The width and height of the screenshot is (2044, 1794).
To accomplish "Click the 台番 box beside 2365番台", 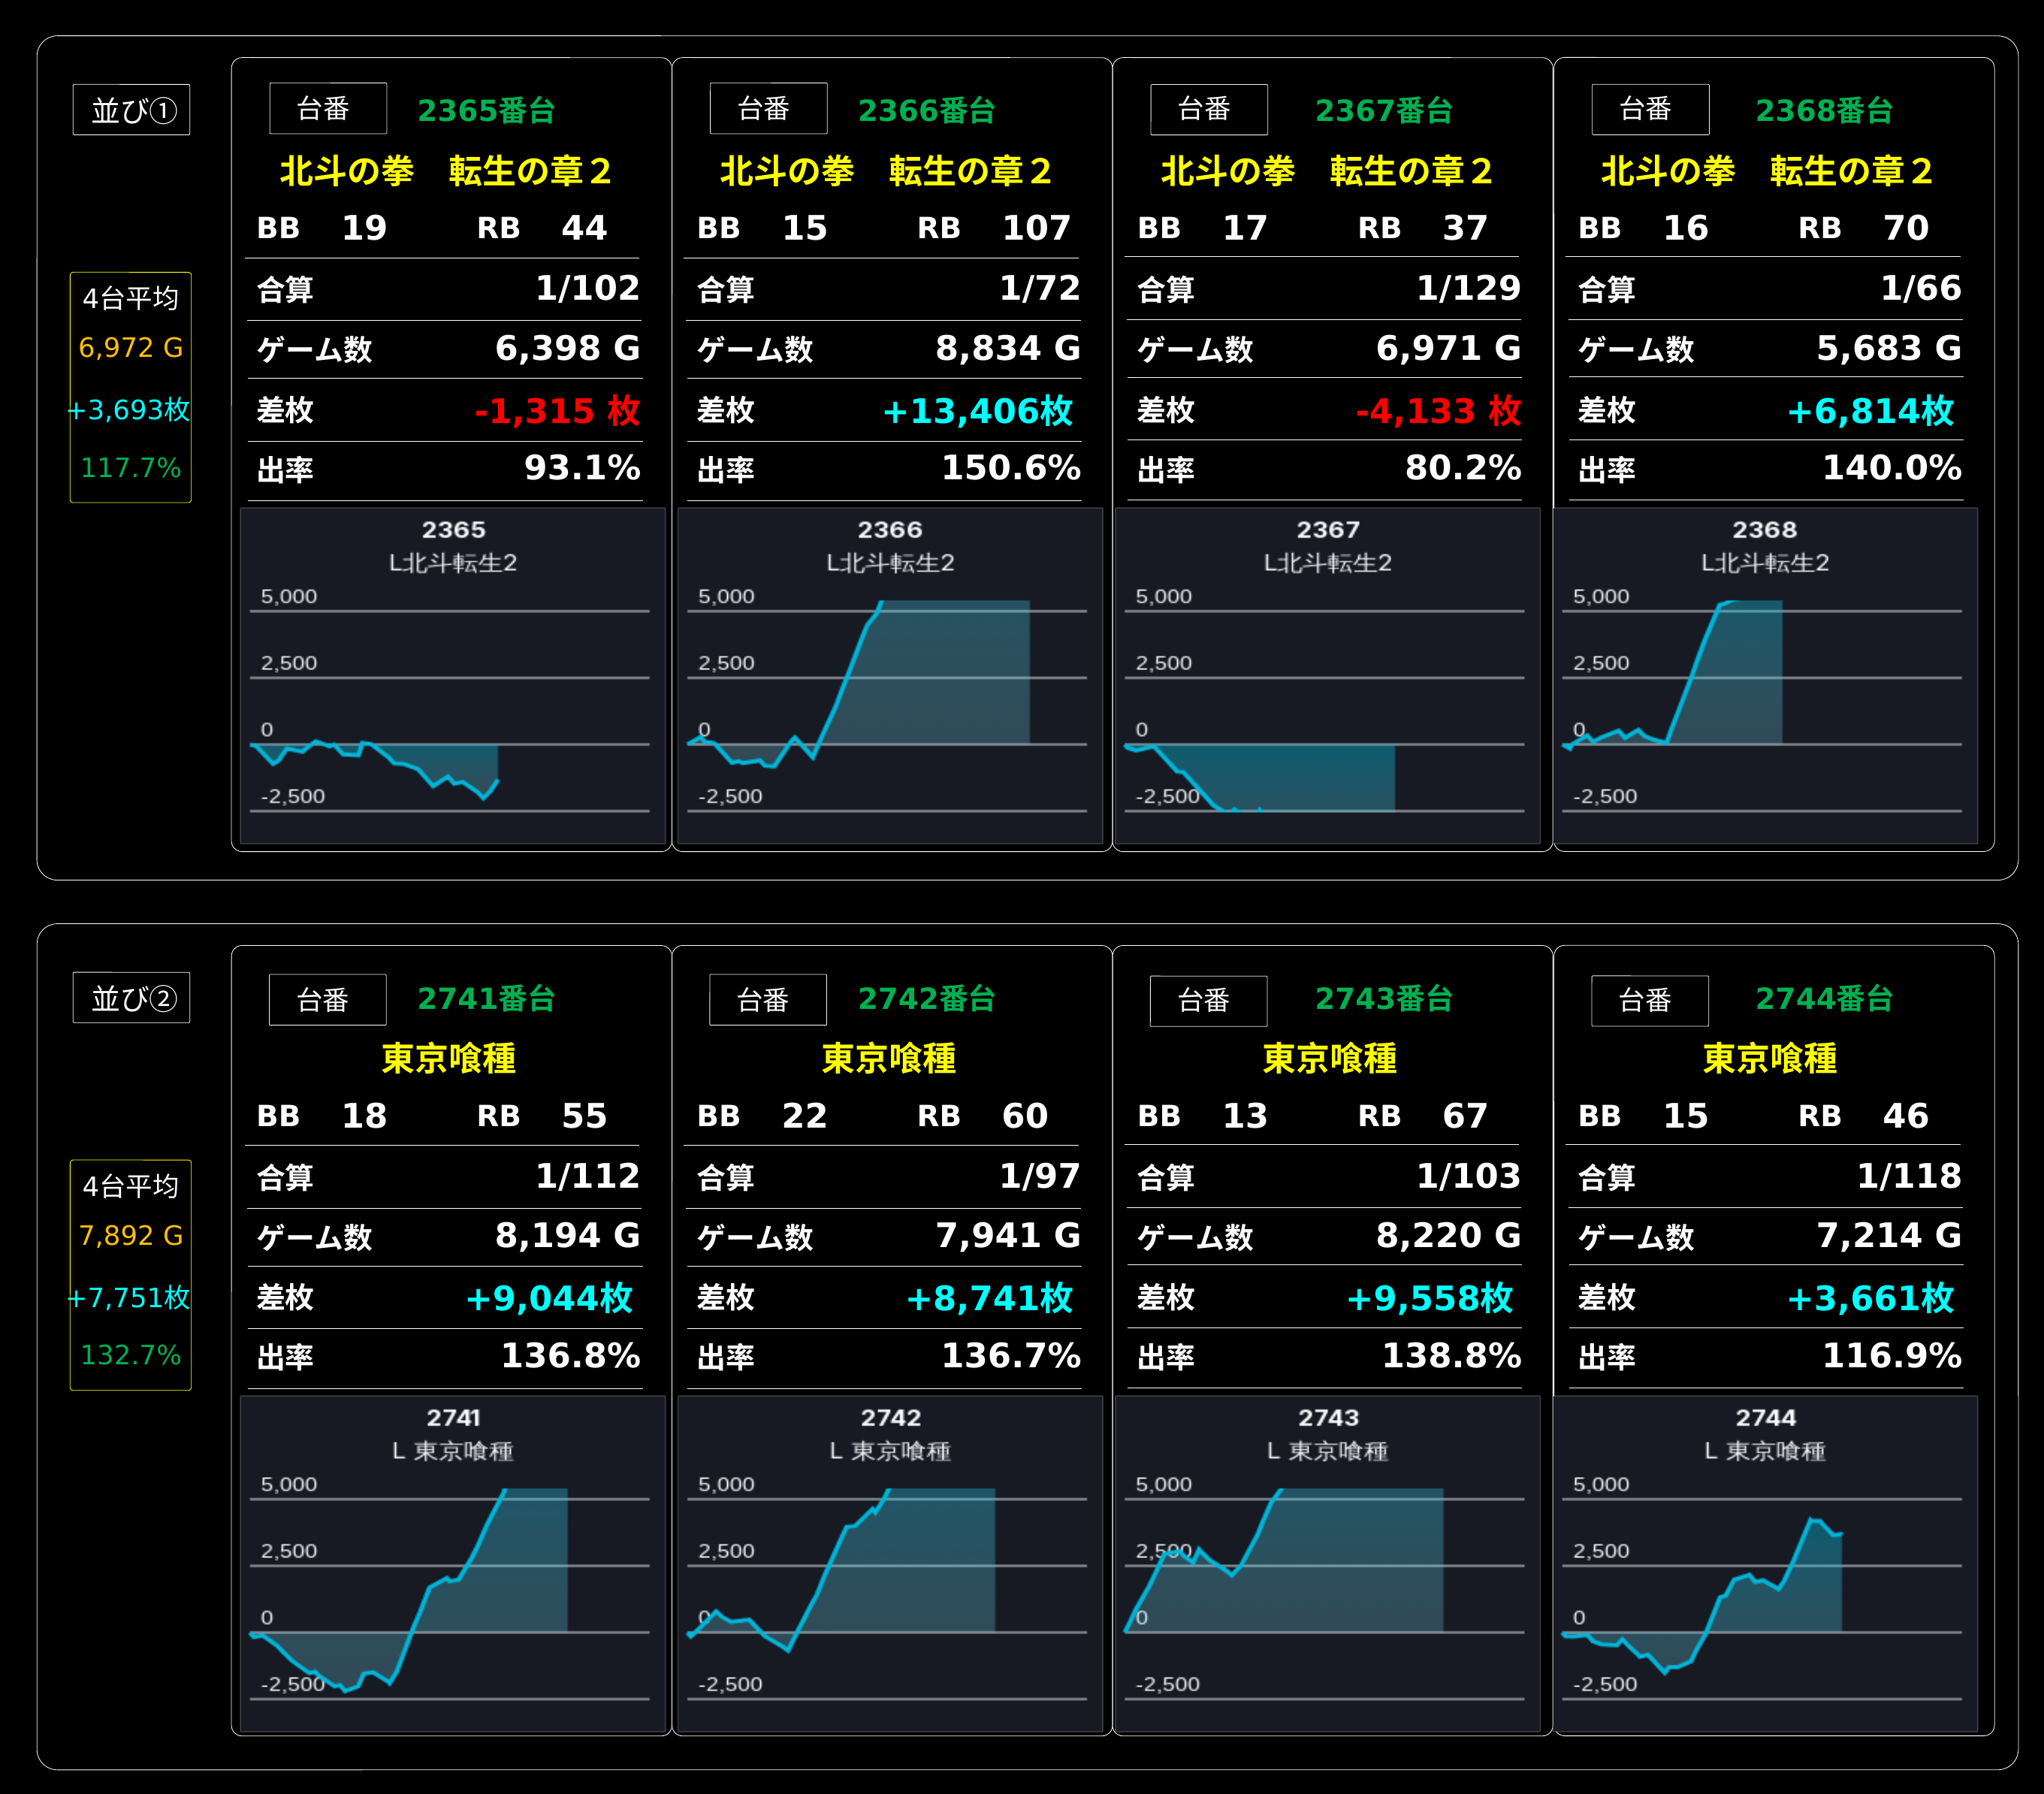I will pyautogui.click(x=328, y=108).
